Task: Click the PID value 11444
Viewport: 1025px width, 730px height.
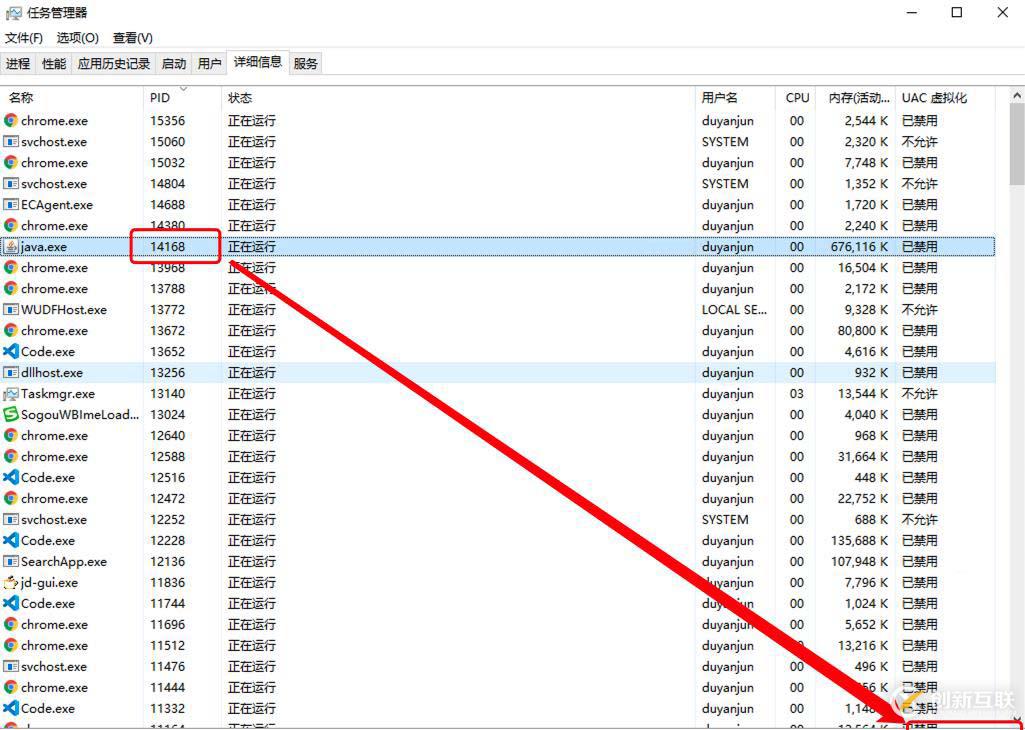Action: point(168,688)
